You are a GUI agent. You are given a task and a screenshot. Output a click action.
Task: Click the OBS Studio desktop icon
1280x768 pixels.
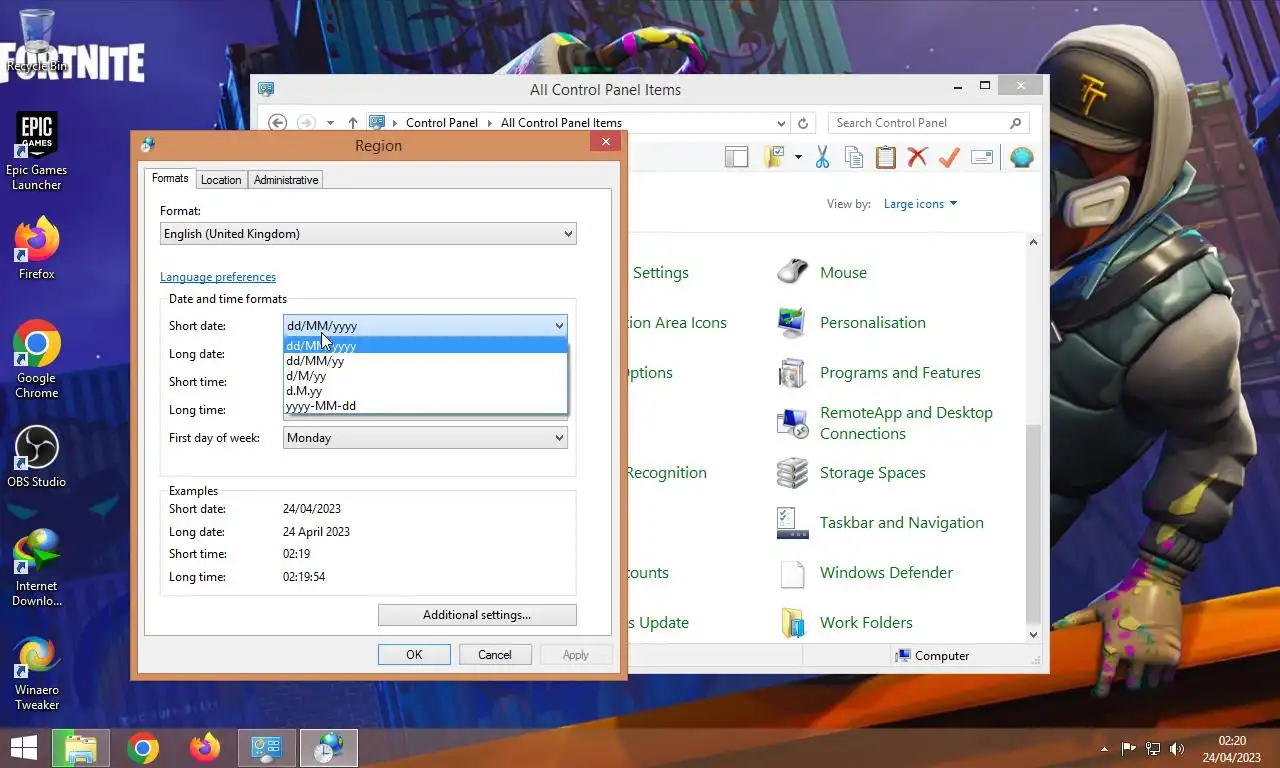[x=37, y=457]
